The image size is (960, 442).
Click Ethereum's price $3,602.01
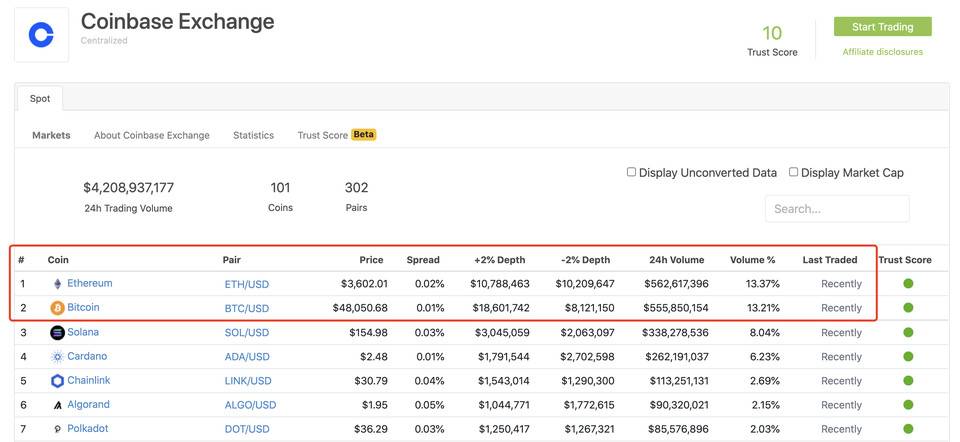click(364, 284)
